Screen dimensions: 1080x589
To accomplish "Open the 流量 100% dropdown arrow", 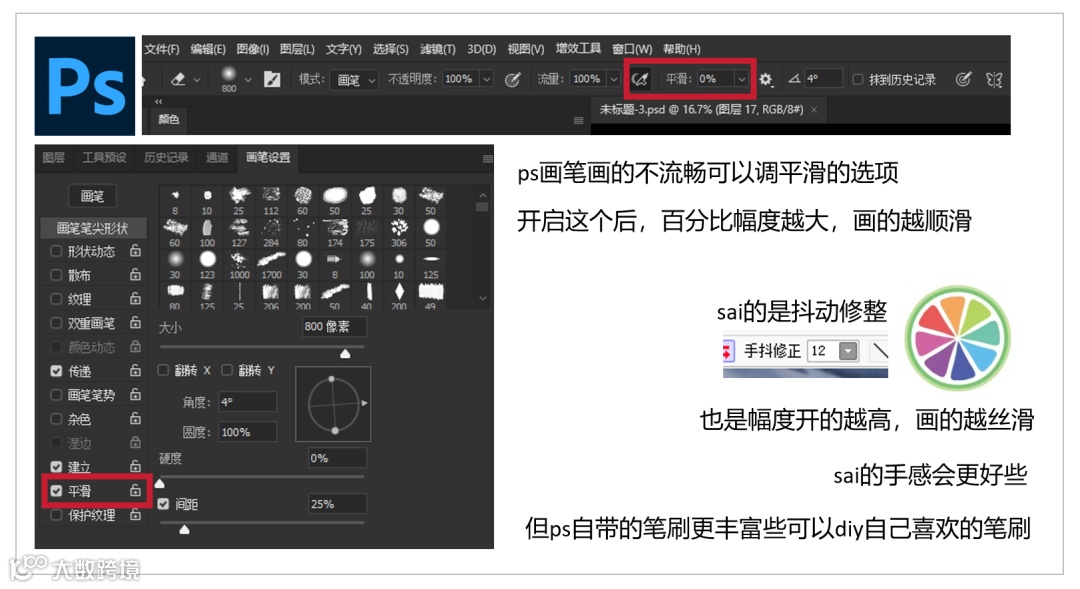I will (x=613, y=79).
